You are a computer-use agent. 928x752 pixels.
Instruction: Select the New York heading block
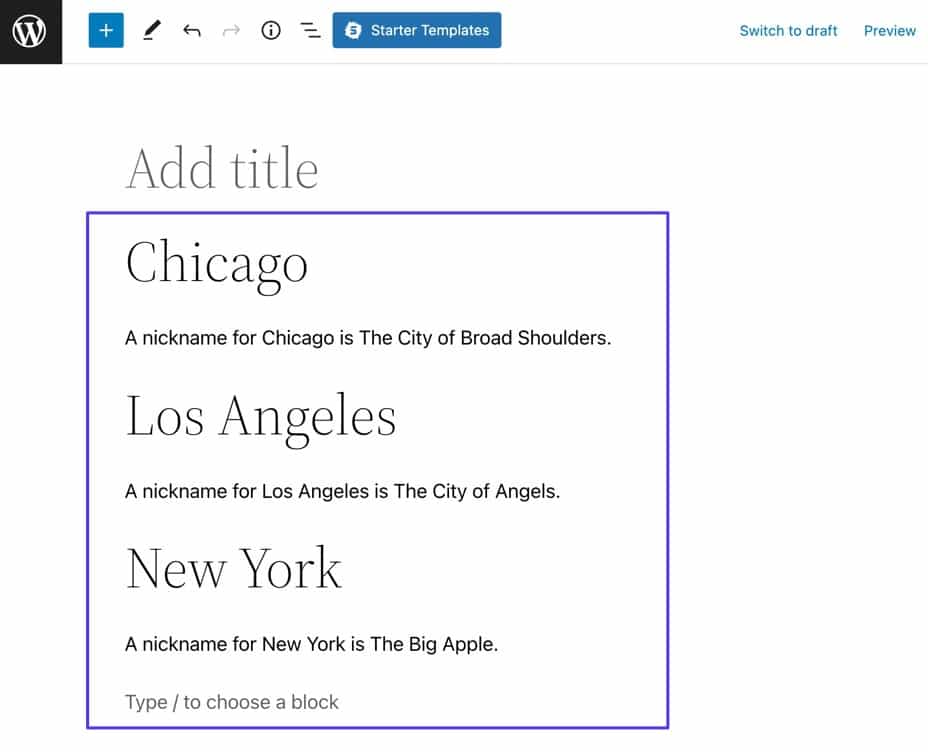click(233, 568)
